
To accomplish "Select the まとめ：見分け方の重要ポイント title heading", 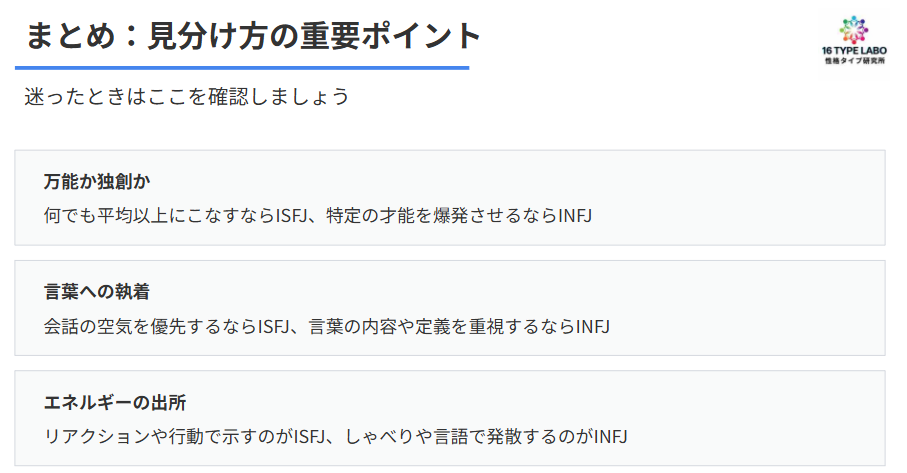I will pyautogui.click(x=253, y=37).
